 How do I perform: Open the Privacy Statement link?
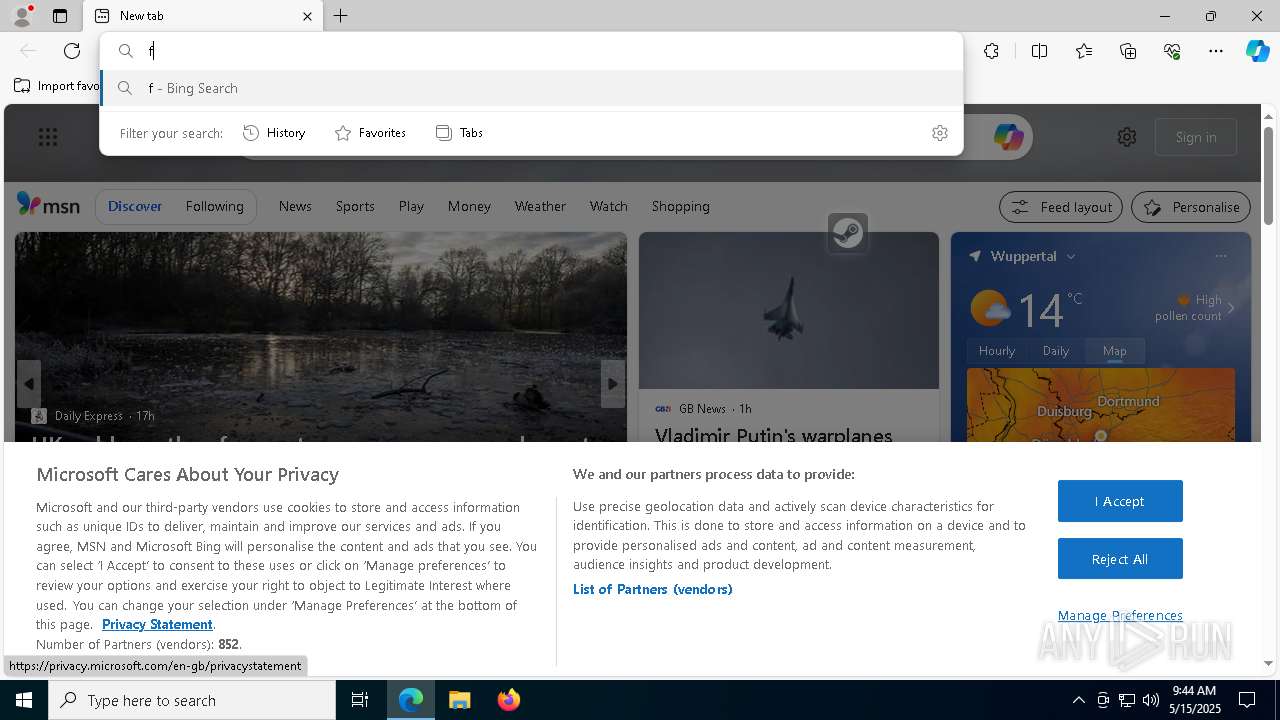[x=157, y=624]
